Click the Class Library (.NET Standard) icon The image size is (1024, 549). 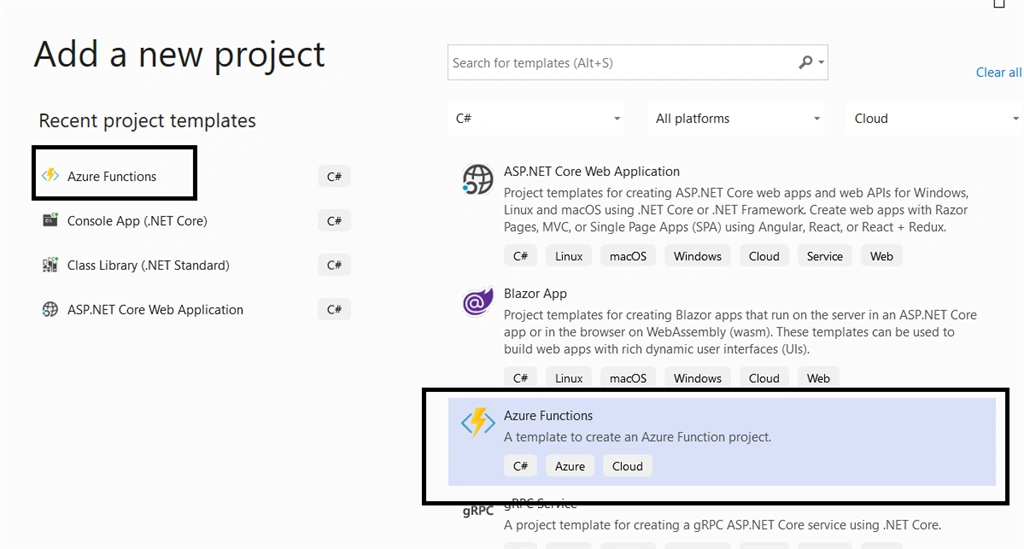(50, 264)
